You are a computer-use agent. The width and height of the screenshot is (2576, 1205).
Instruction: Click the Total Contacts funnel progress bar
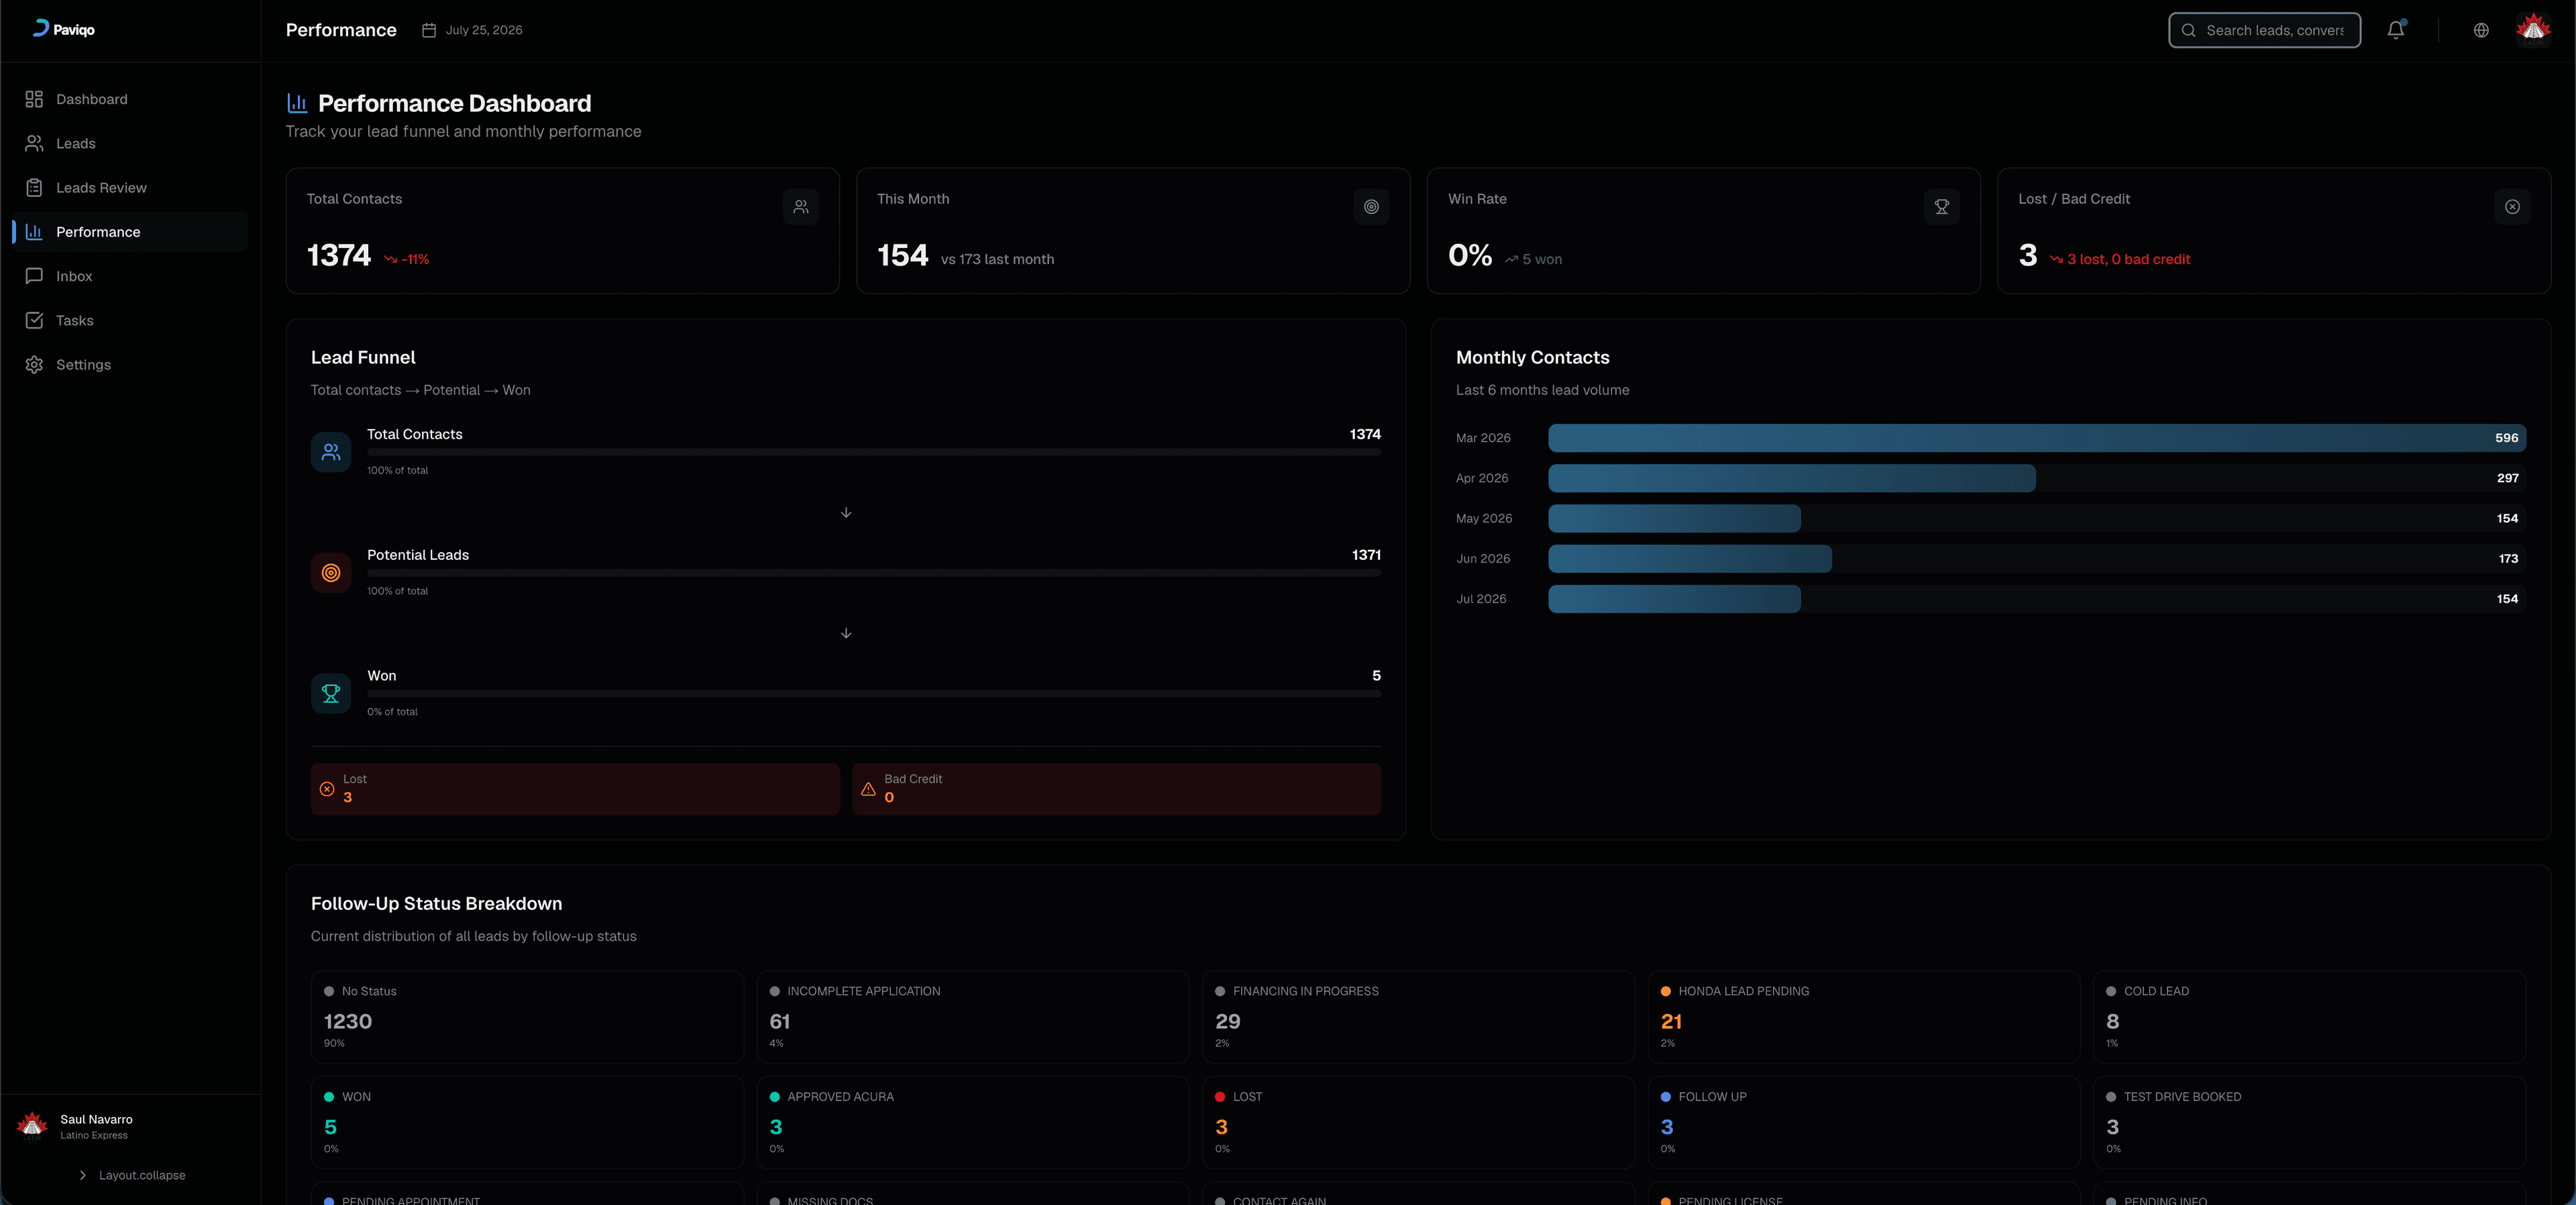tap(874, 453)
